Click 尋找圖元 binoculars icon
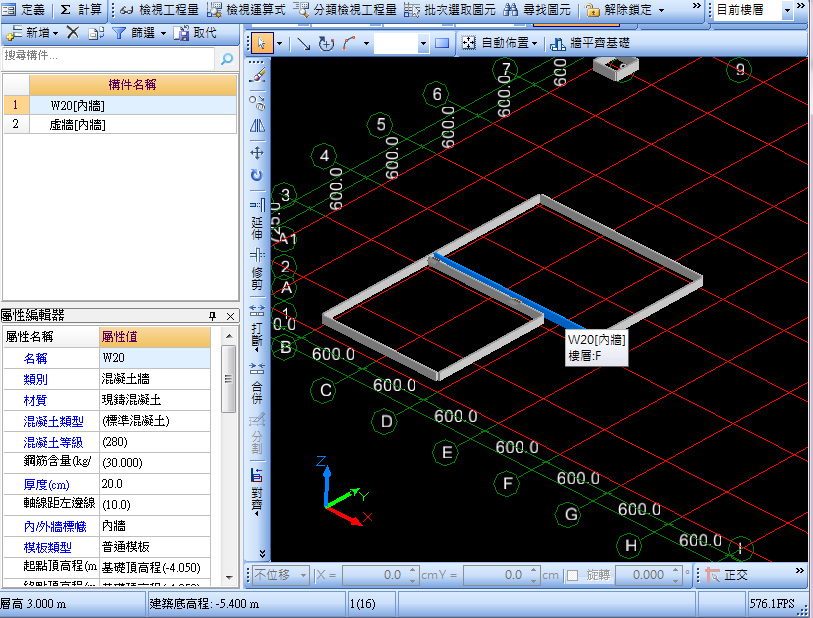The width and height of the screenshot is (813, 618). 511,9
